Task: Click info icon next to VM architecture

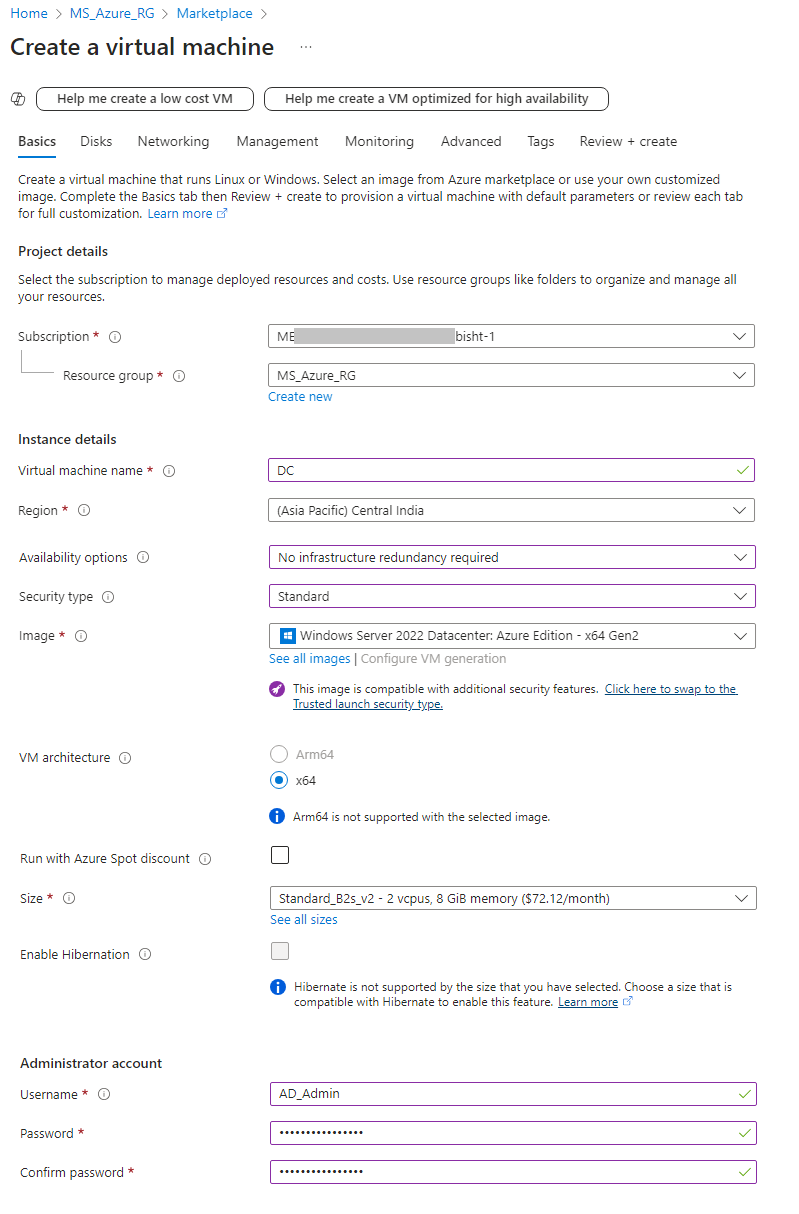Action: point(125,758)
